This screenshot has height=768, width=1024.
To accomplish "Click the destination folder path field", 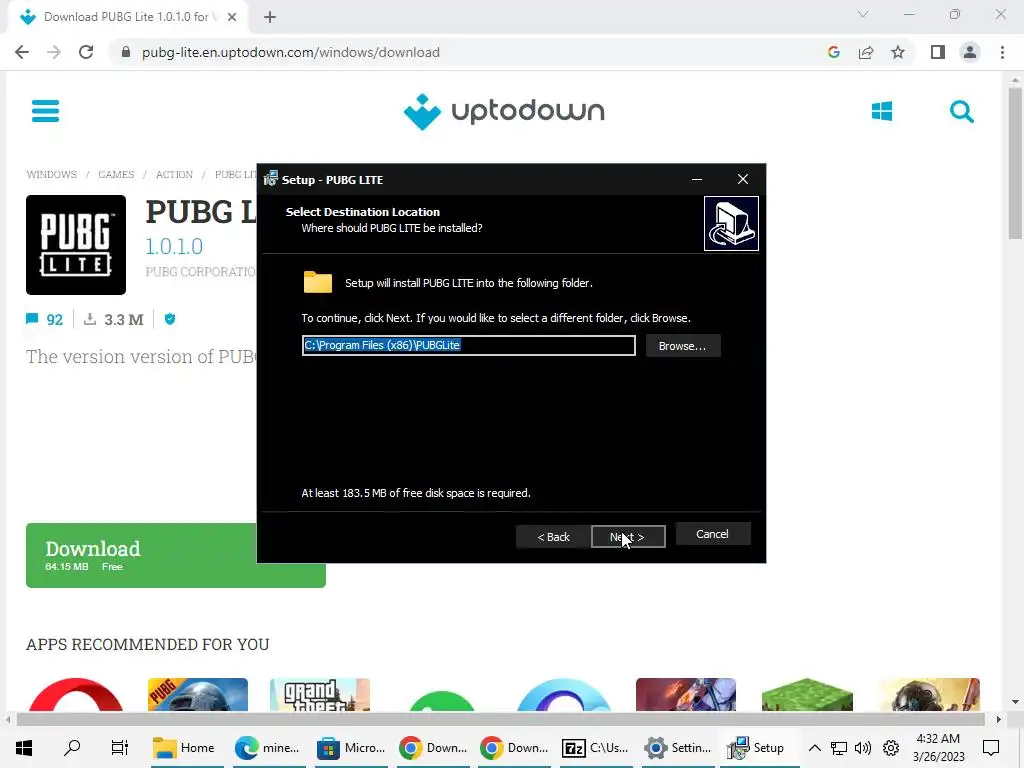I will pyautogui.click(x=468, y=345).
